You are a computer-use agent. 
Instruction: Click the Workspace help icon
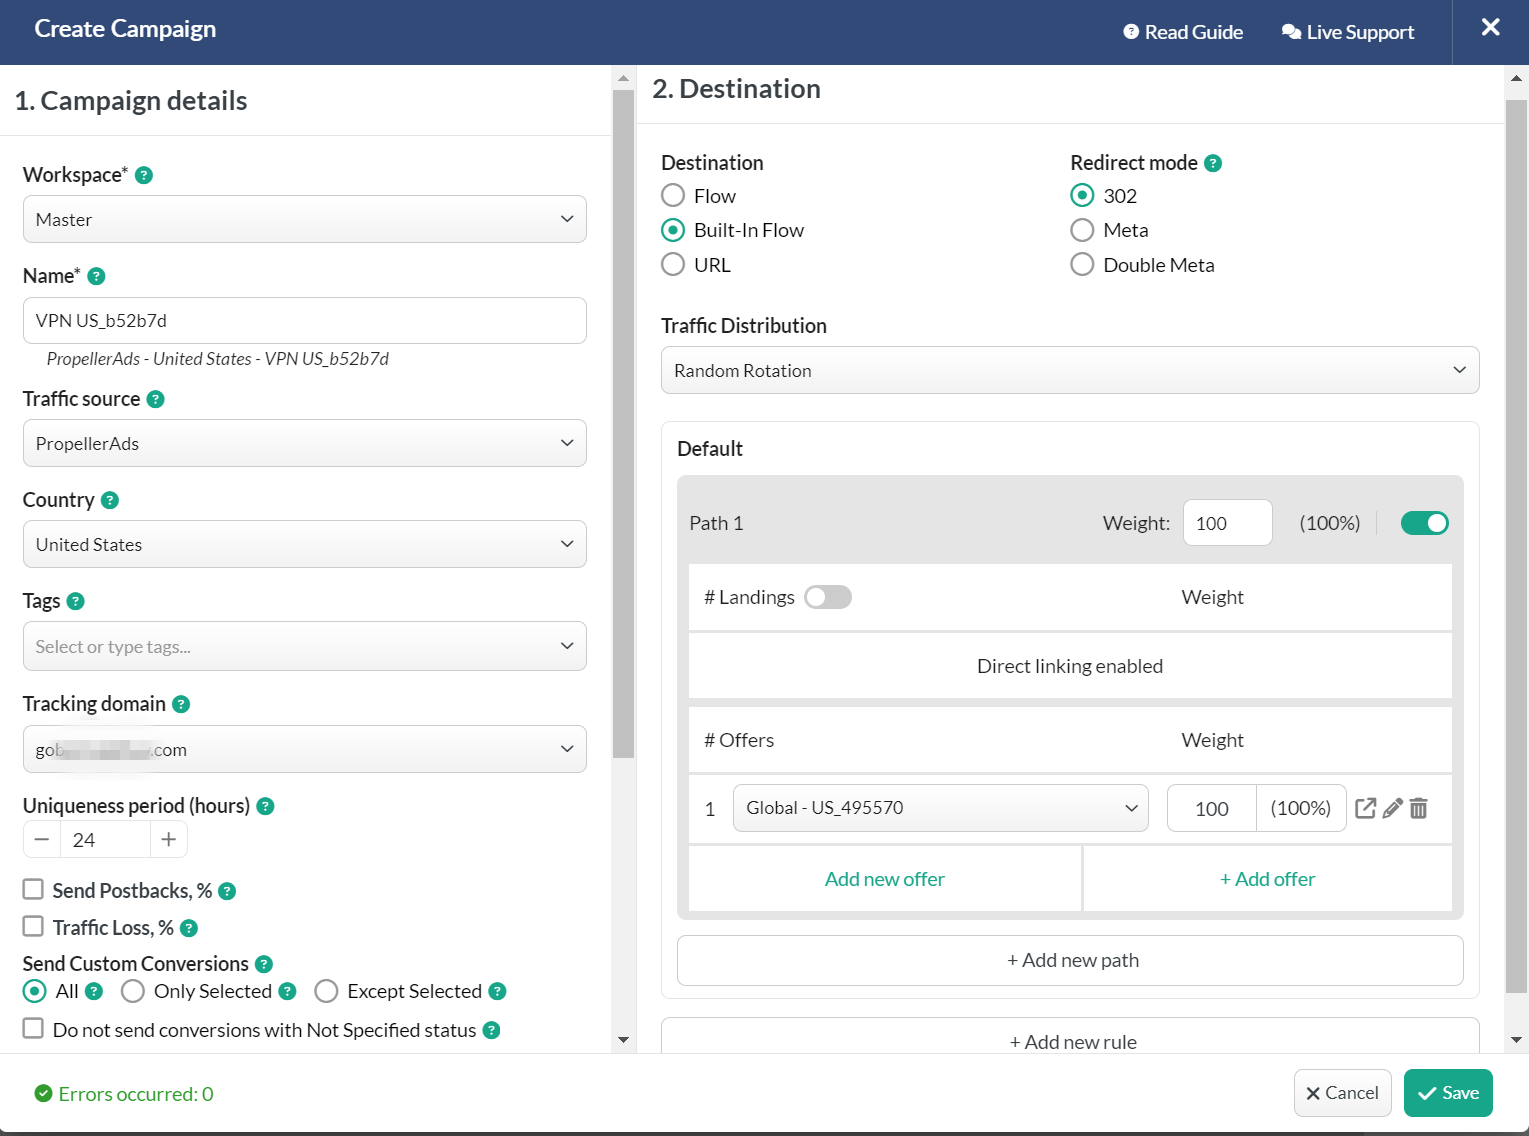[x=144, y=175]
